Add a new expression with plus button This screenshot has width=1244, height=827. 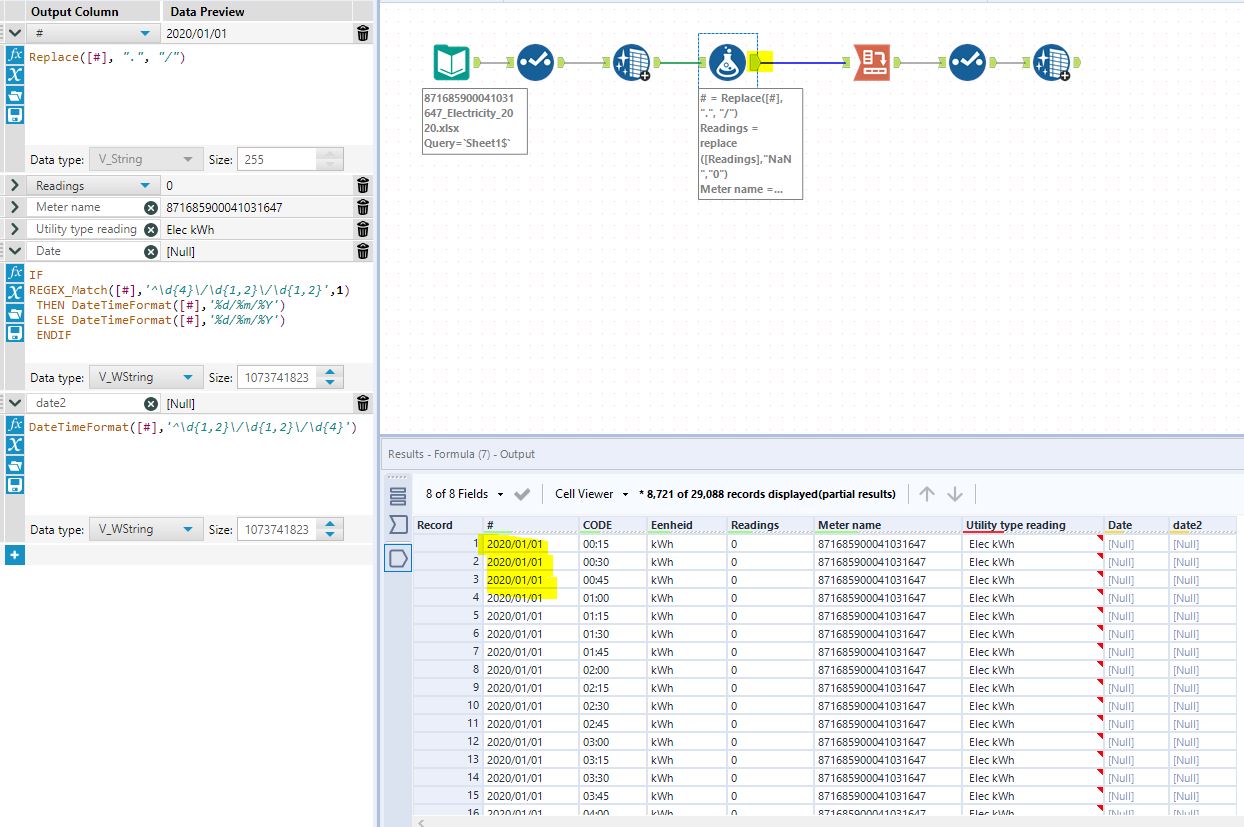click(14, 554)
